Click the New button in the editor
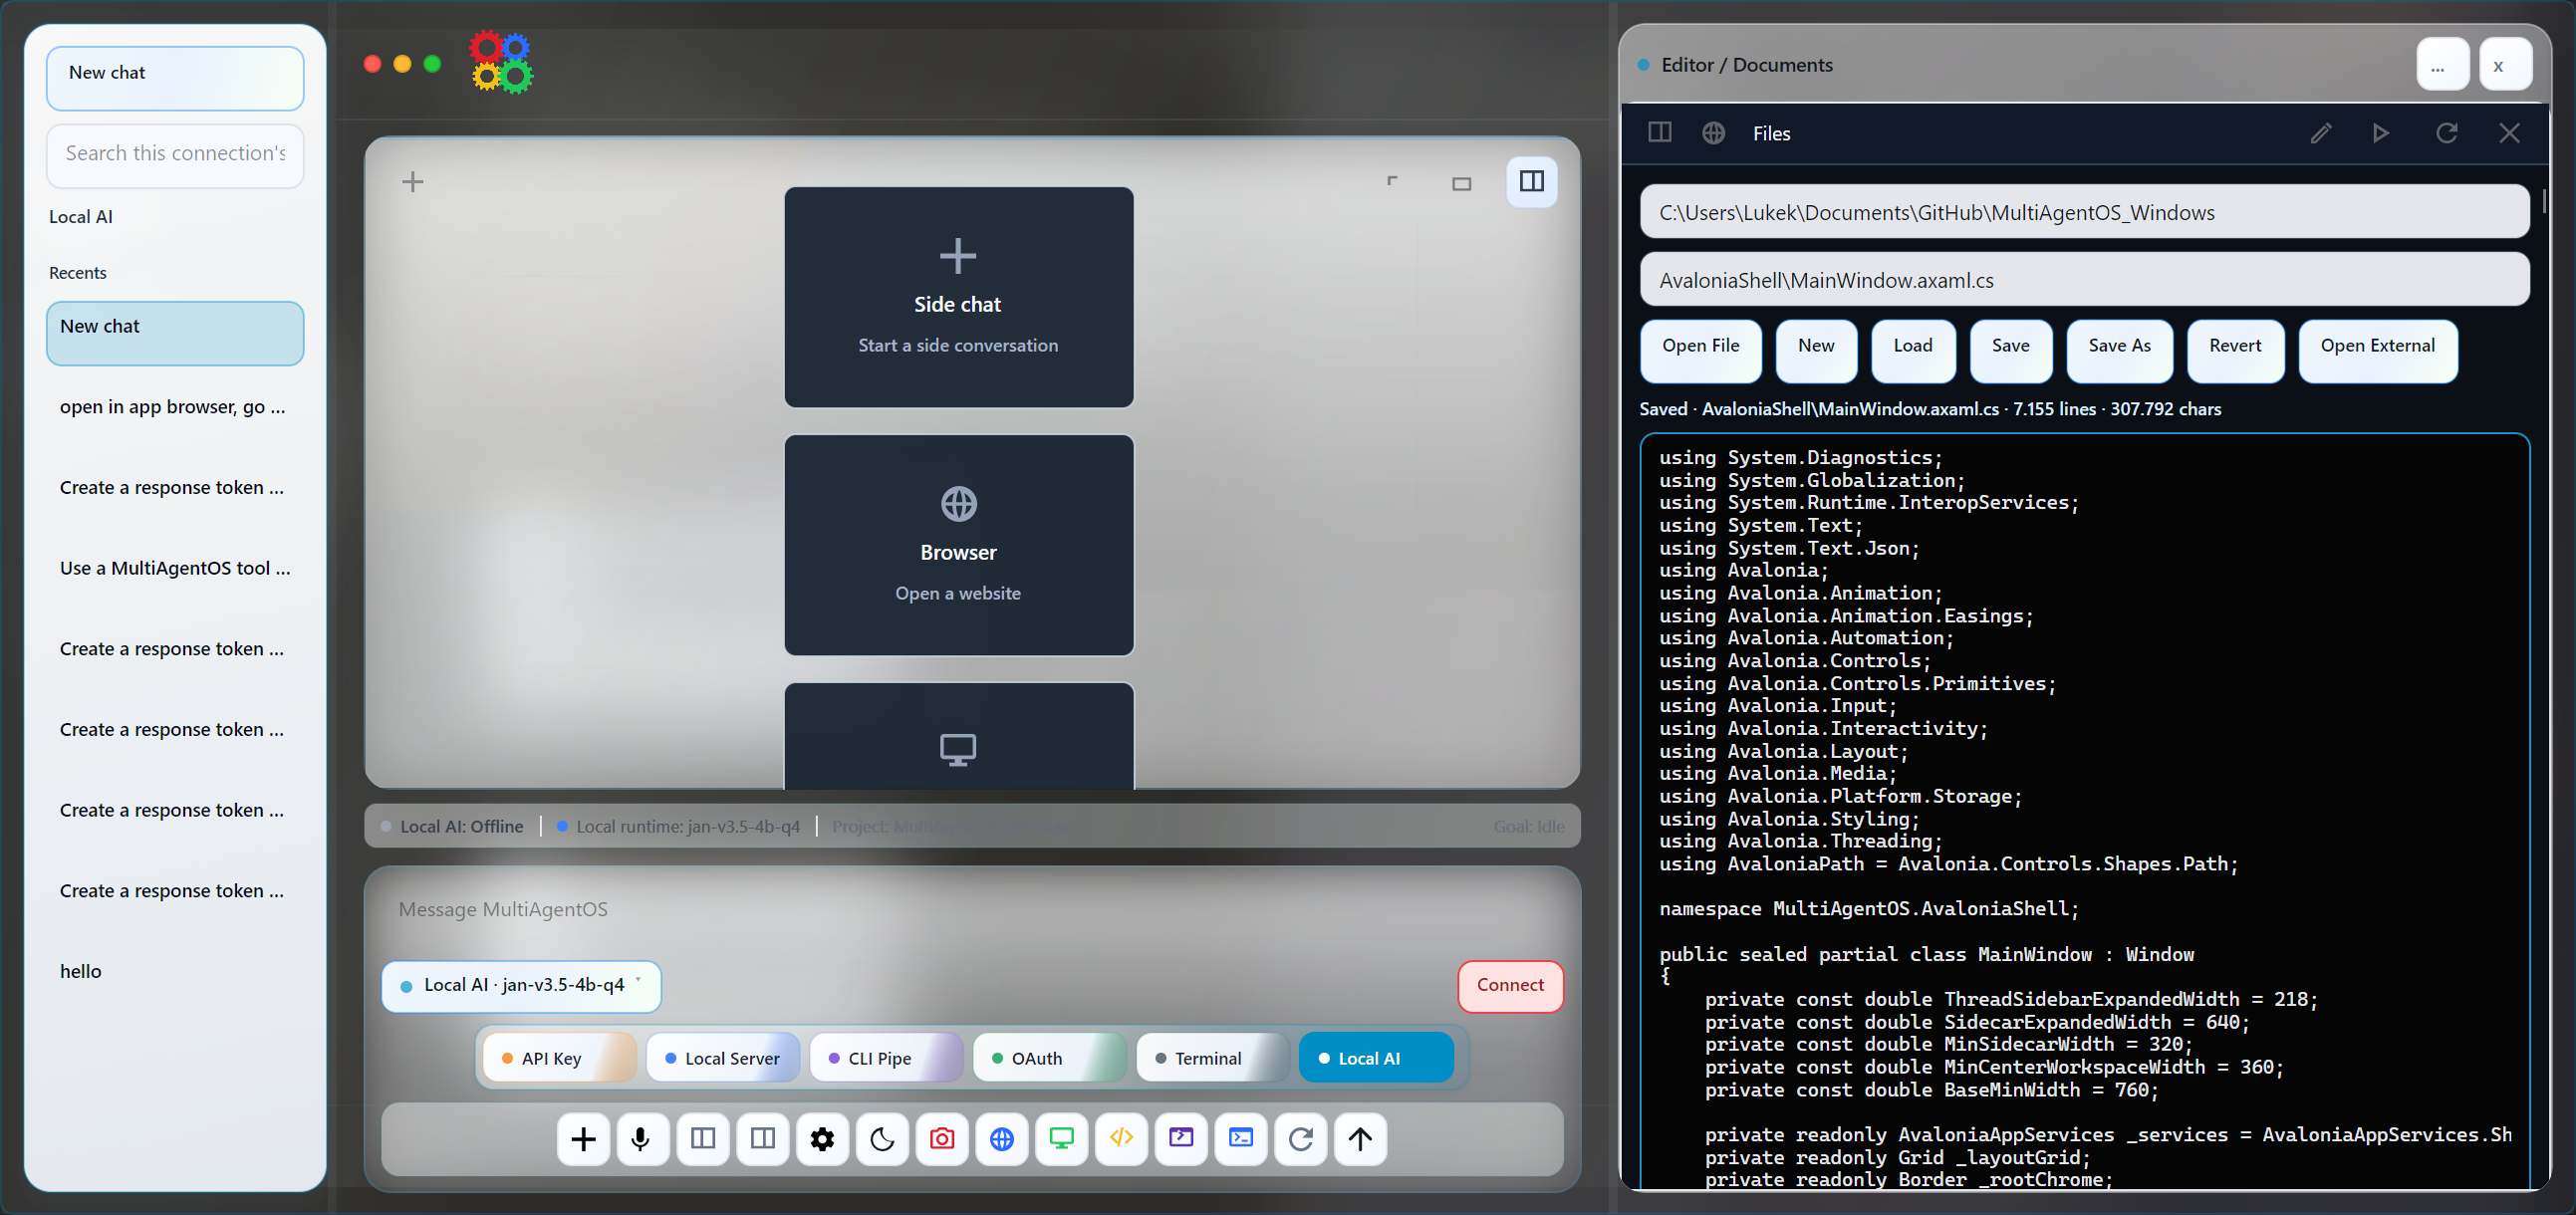The width and height of the screenshot is (2576, 1215). click(x=1816, y=351)
